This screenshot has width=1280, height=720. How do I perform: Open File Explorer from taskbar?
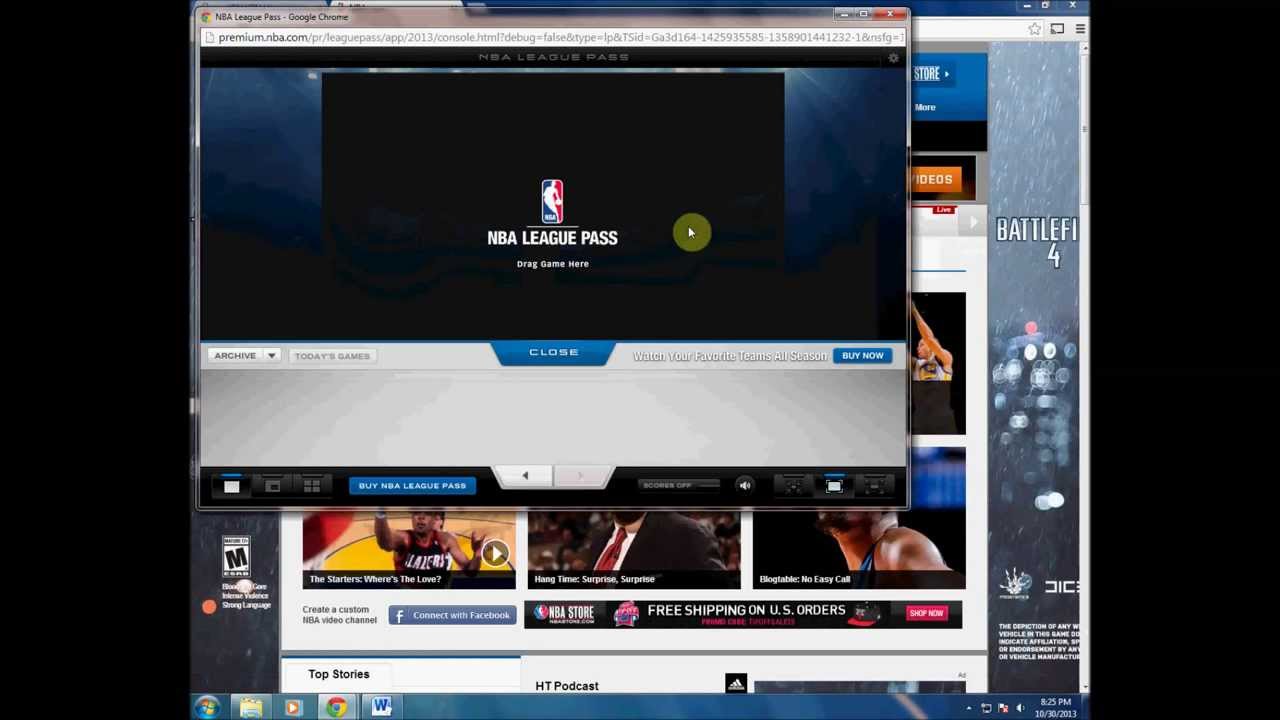click(251, 707)
